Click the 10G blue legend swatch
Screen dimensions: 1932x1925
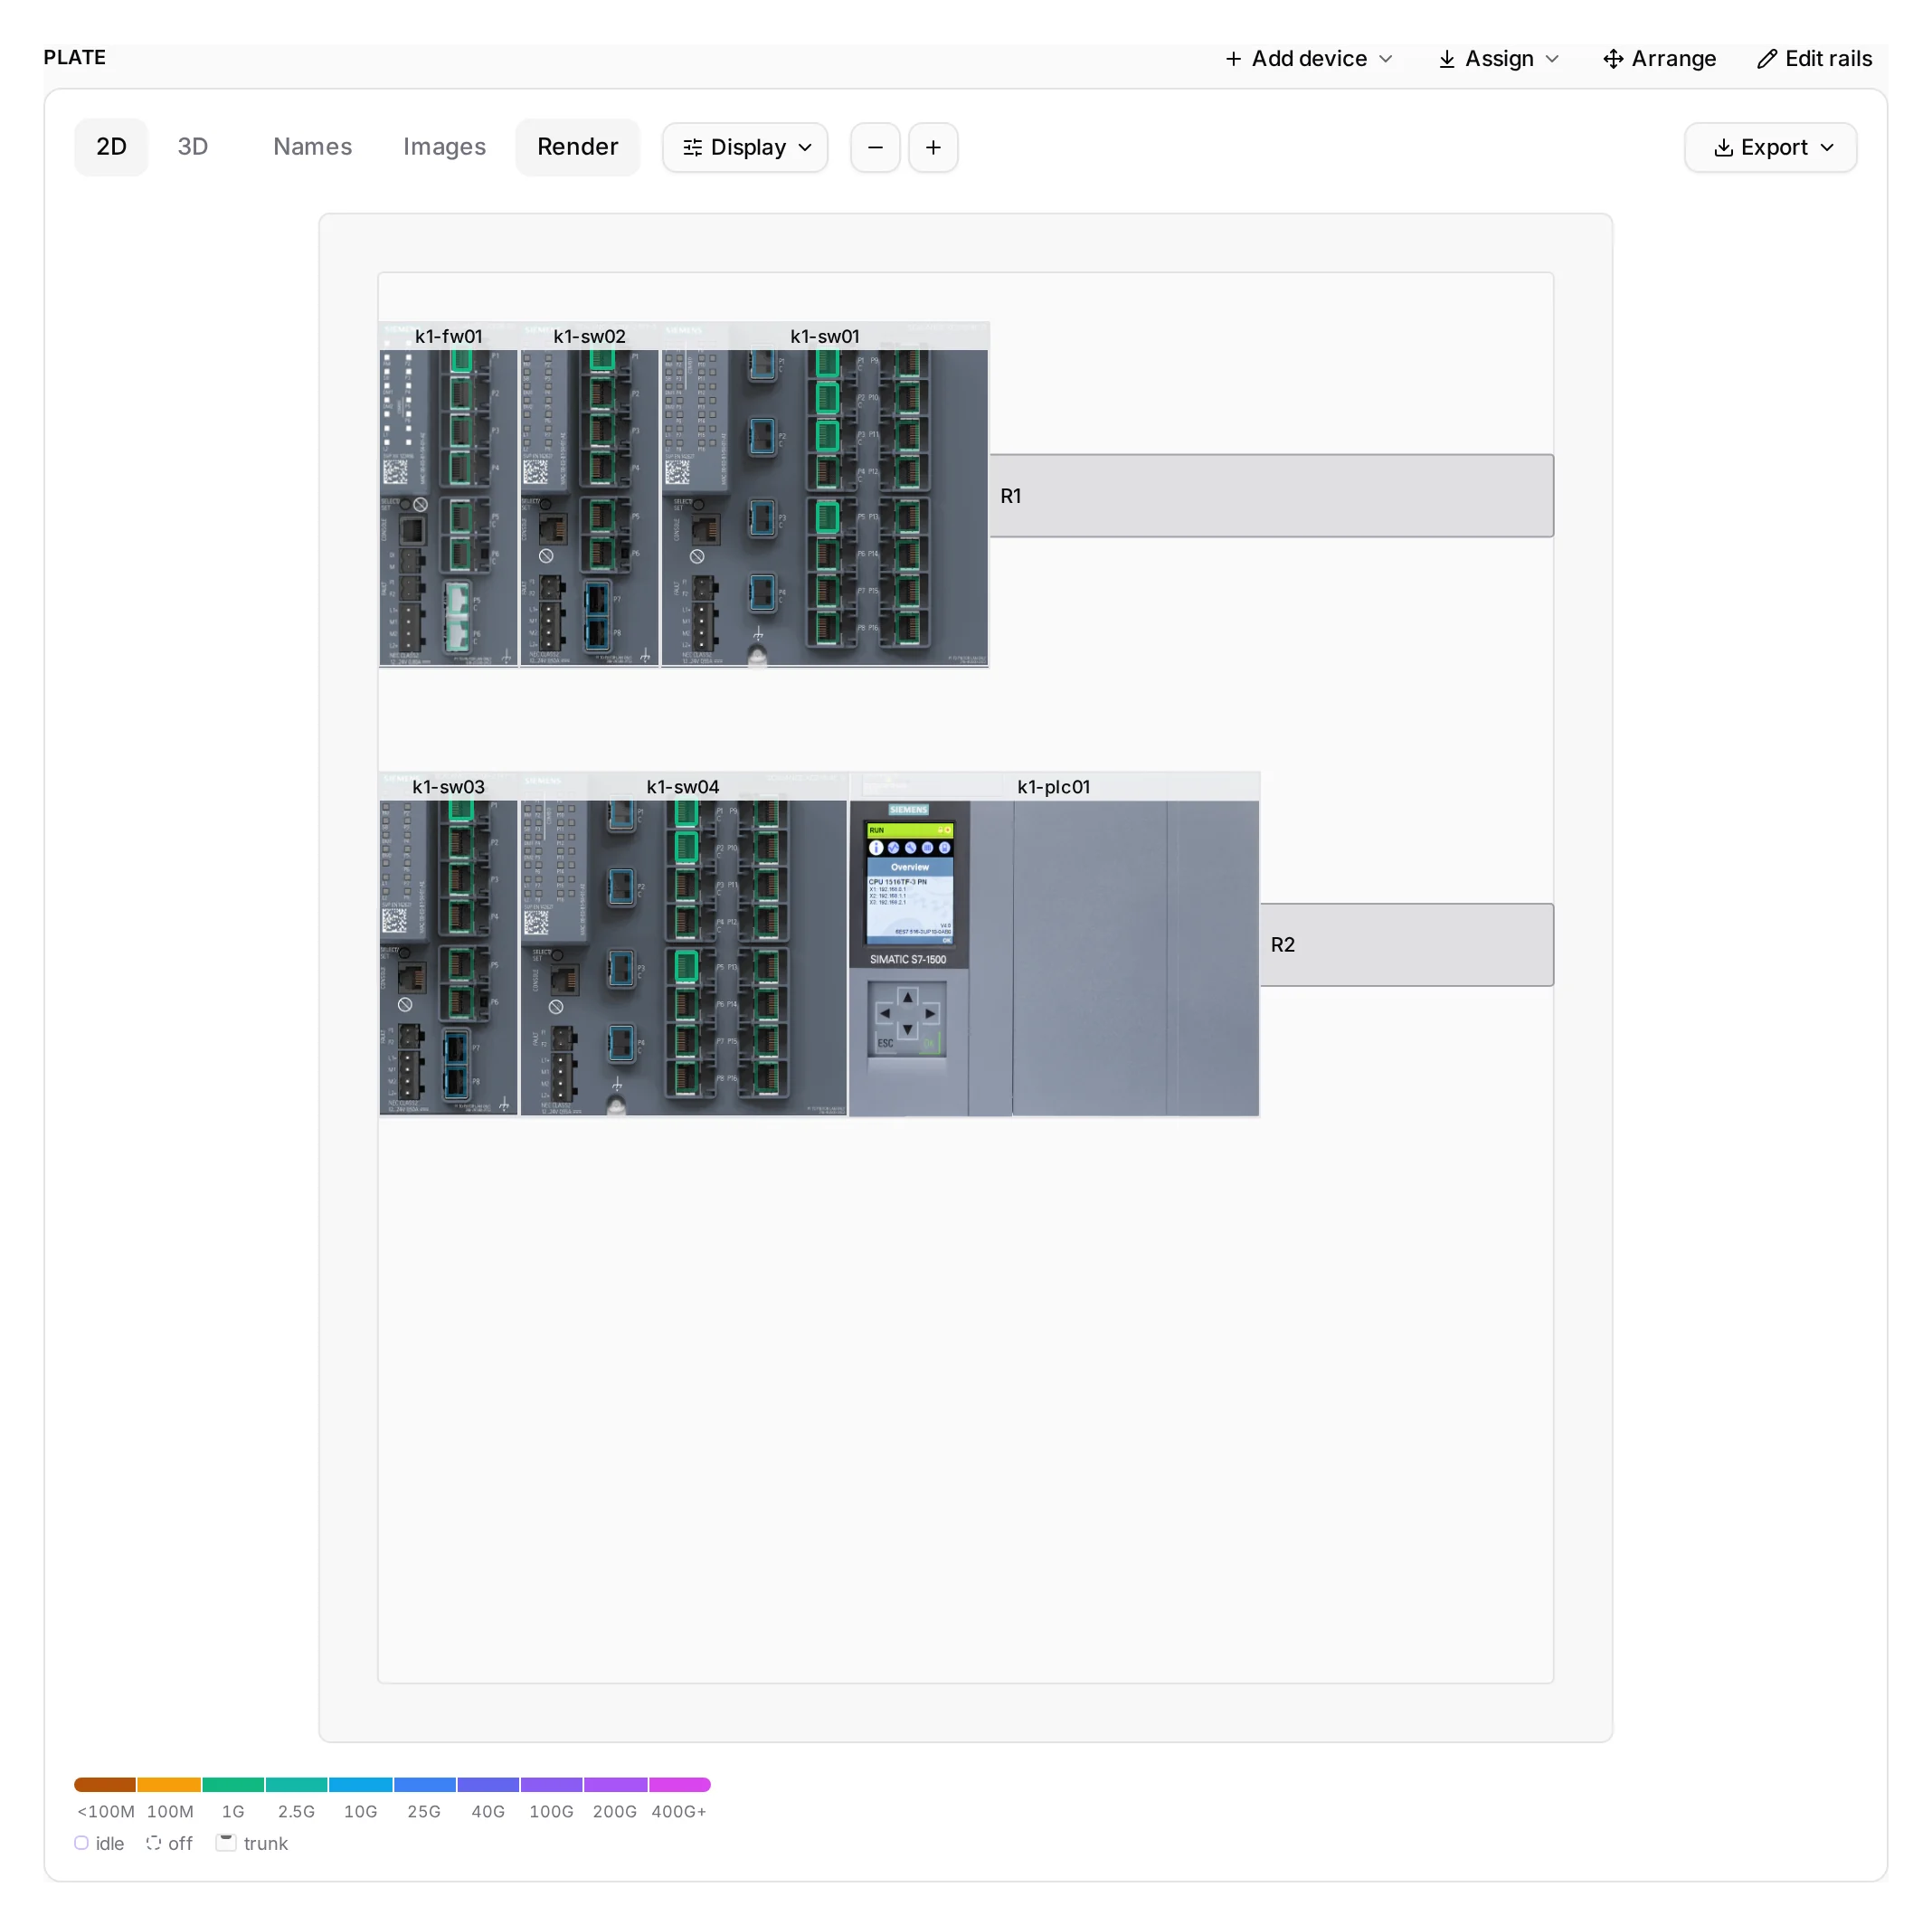pos(361,1786)
